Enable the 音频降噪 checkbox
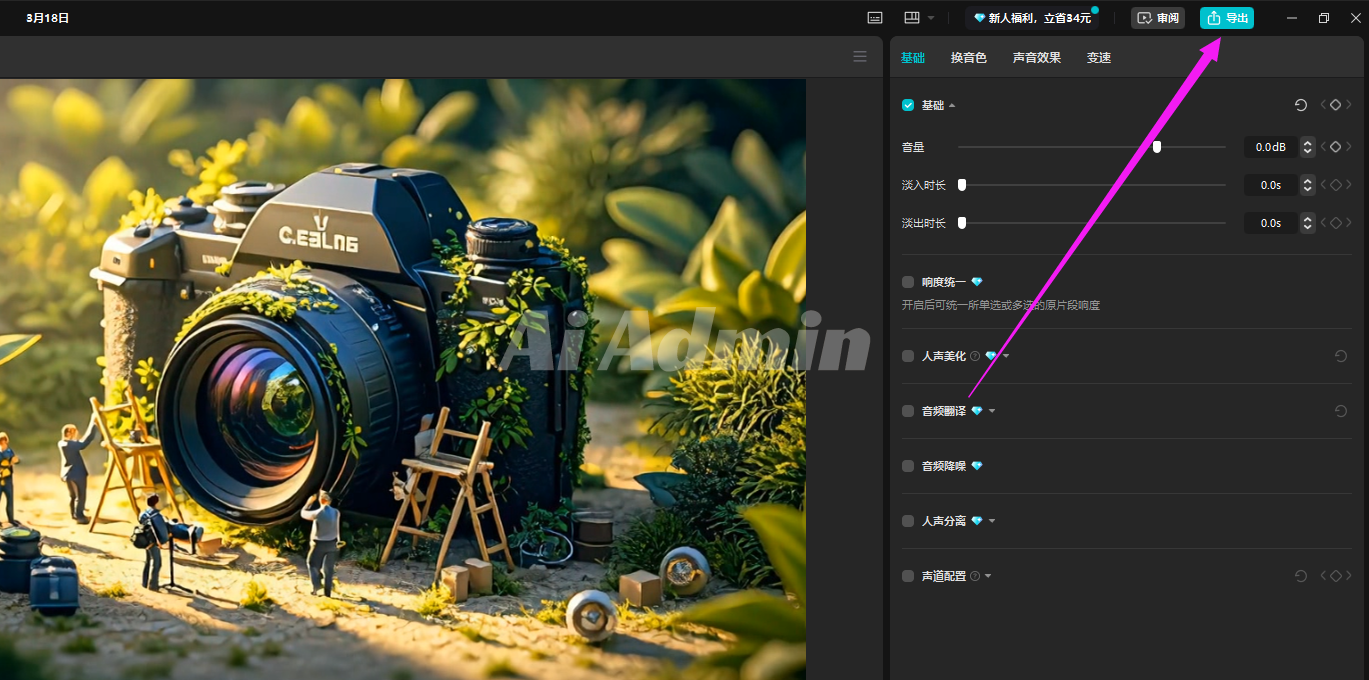 (x=908, y=466)
